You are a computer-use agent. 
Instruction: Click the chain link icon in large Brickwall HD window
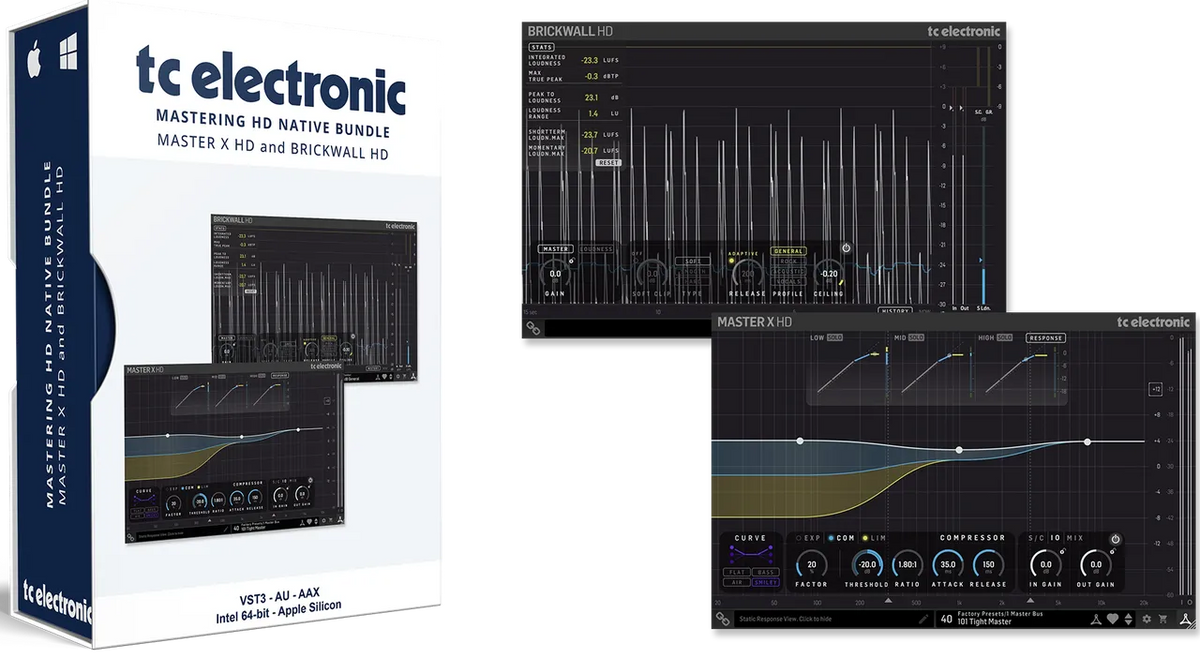[x=534, y=328]
